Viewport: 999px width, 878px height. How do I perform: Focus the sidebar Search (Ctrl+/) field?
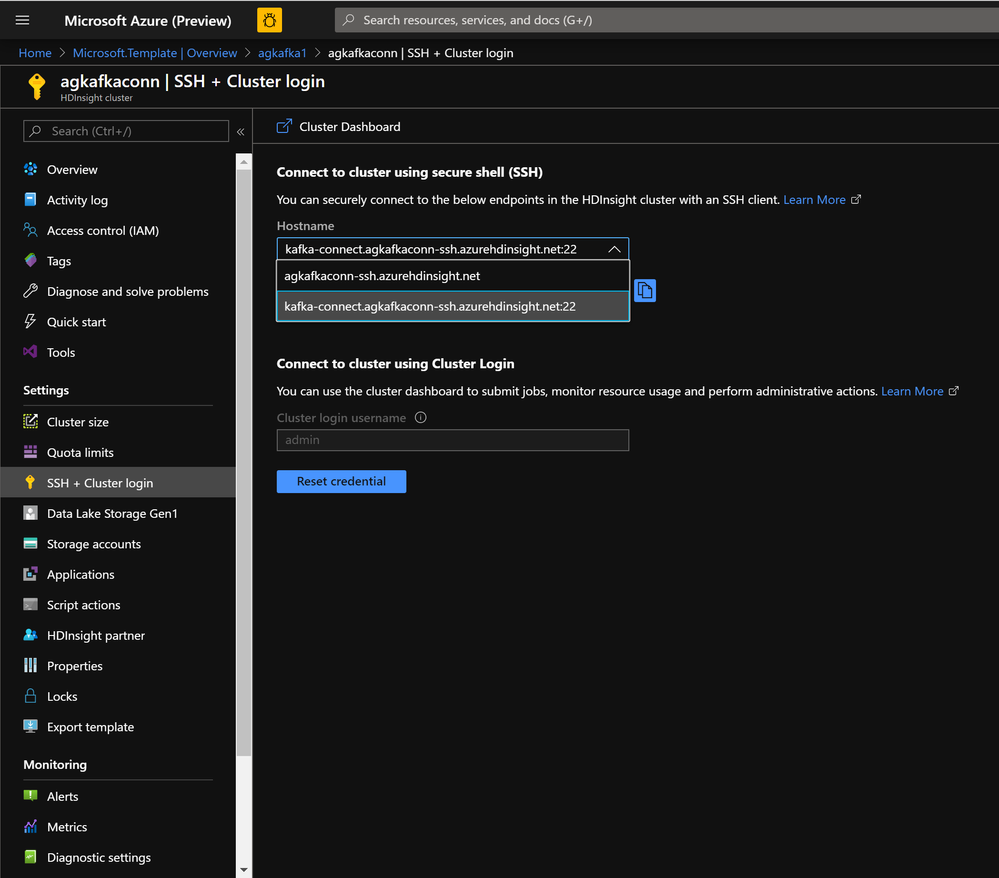pos(126,131)
